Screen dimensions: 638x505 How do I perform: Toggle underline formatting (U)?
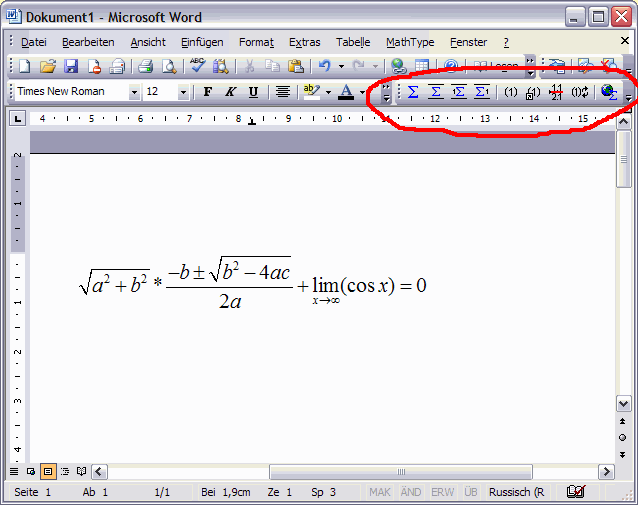253,92
